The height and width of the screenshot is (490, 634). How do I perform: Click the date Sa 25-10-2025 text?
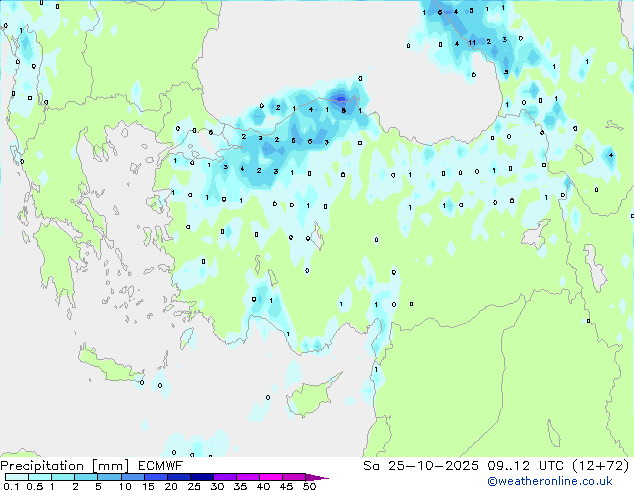421,466
